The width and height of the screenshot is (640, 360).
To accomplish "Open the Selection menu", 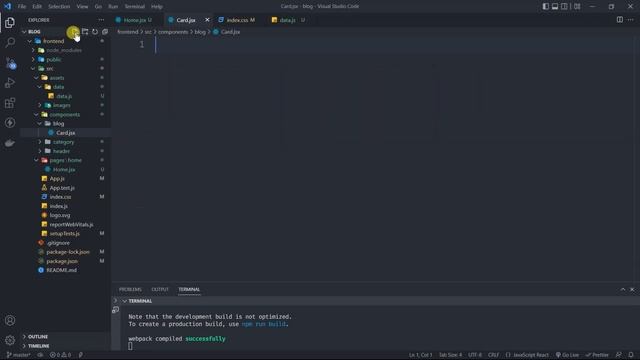I will click(59, 7).
